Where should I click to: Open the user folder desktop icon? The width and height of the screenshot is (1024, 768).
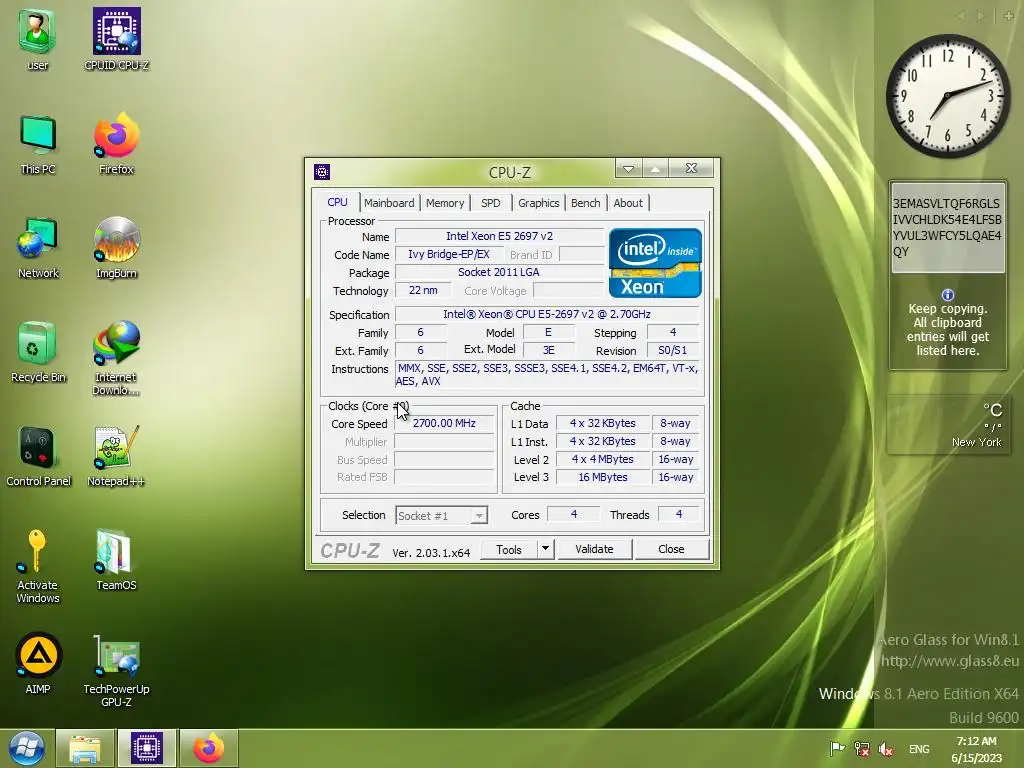point(37,39)
